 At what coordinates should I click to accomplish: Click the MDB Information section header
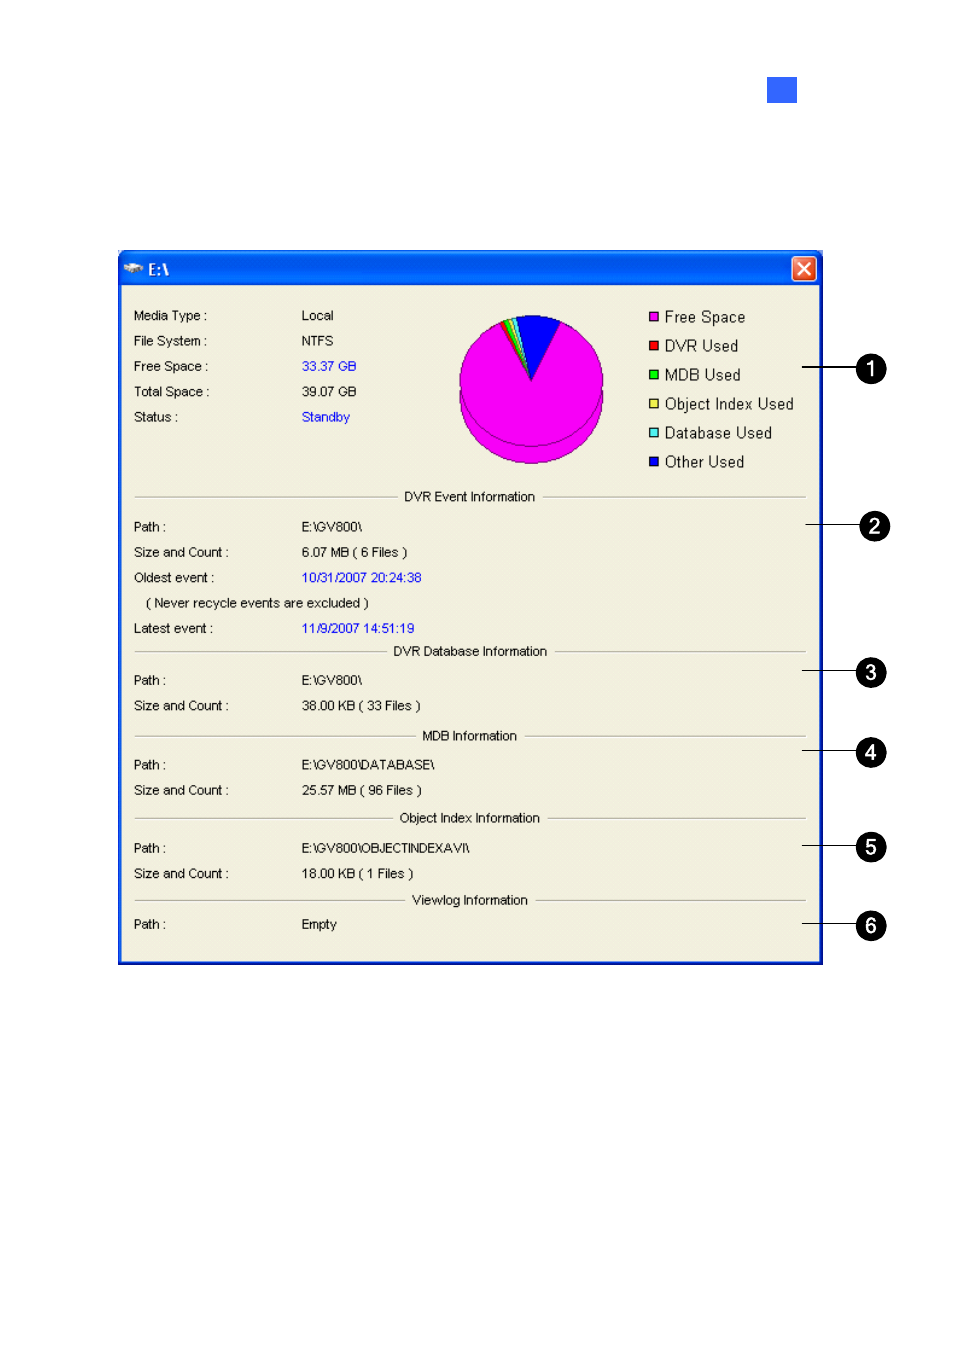coord(469,736)
